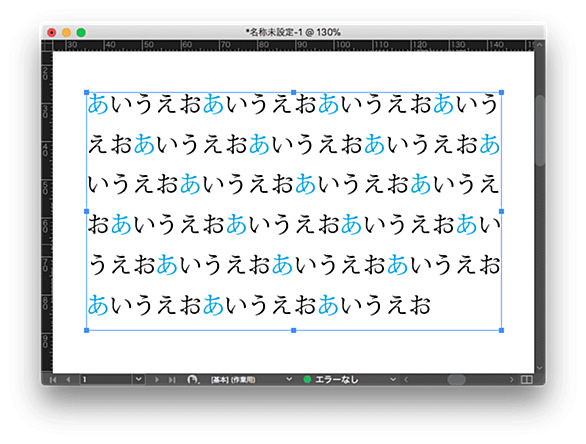This screenshot has height=444, width=586.
Task: Click the horizontal scrollbar left arrow
Action: pyautogui.click(x=406, y=380)
